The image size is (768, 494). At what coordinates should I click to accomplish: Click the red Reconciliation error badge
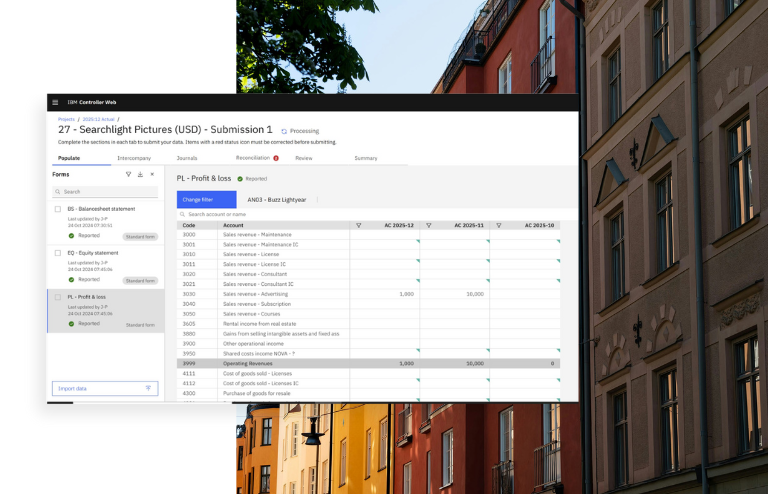tap(276, 158)
